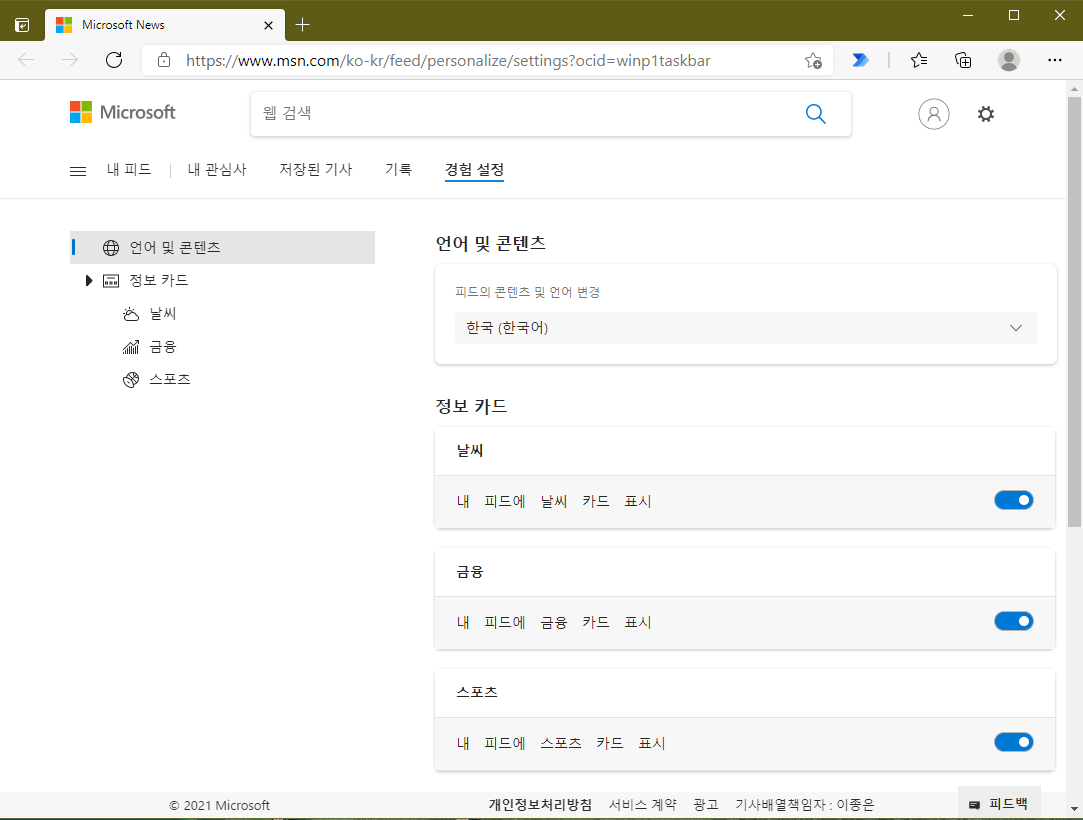Click the 언어 및 콘텐츠 section heading
This screenshot has height=820, width=1083.
(x=490, y=243)
